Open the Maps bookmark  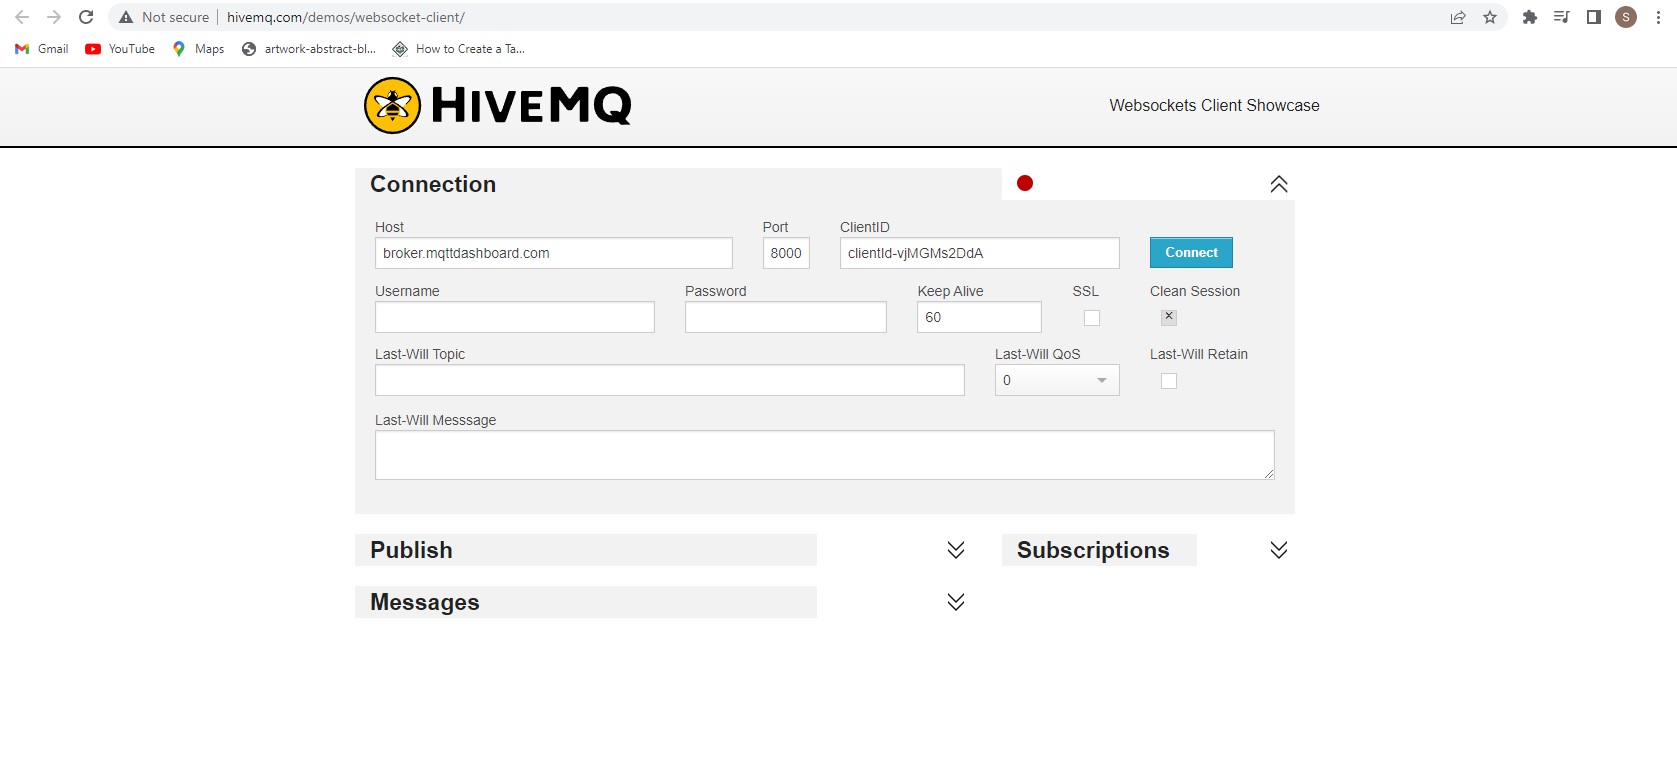(x=198, y=49)
